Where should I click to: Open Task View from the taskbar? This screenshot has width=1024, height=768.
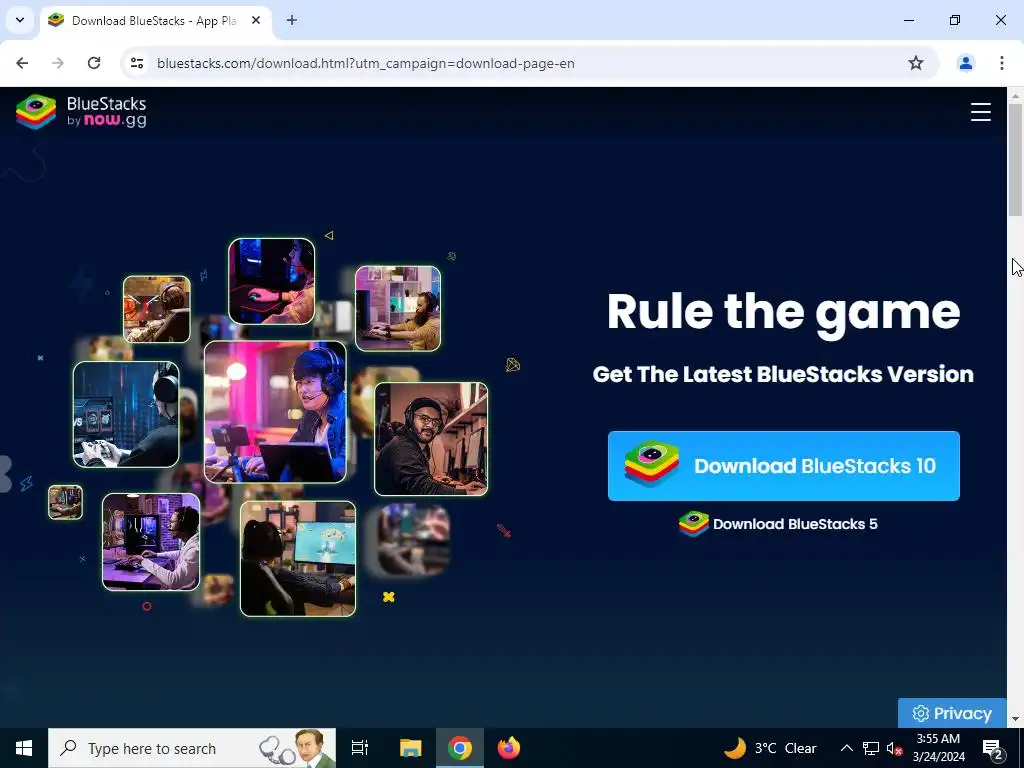(x=360, y=748)
